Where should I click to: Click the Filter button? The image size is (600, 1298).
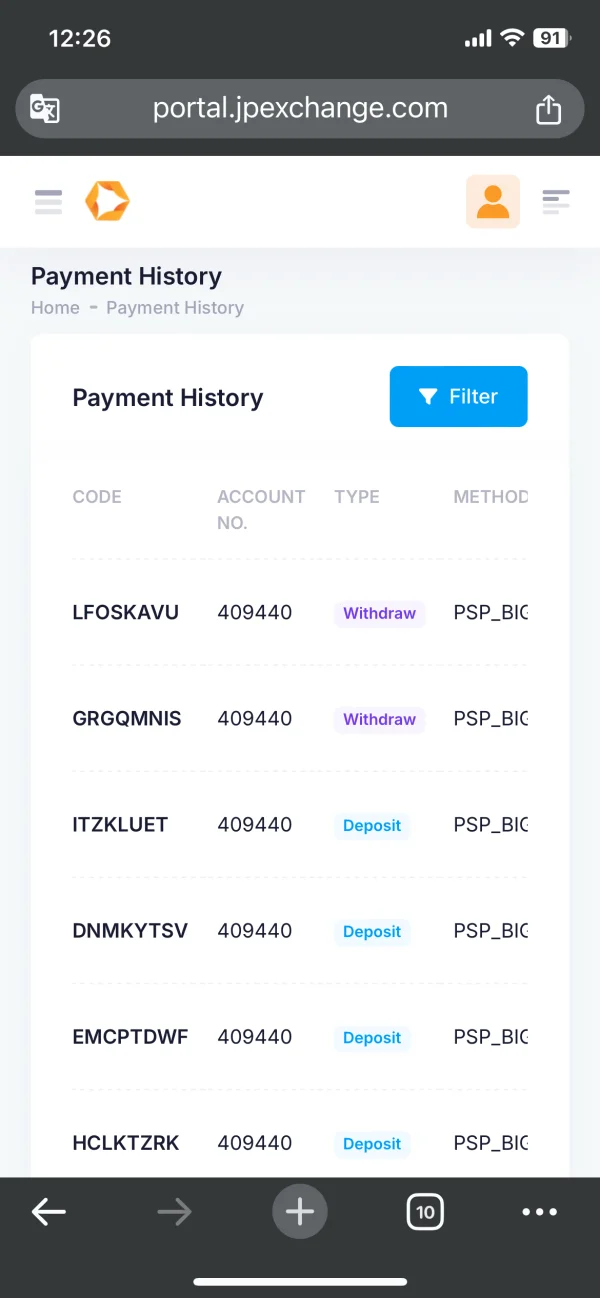[458, 397]
